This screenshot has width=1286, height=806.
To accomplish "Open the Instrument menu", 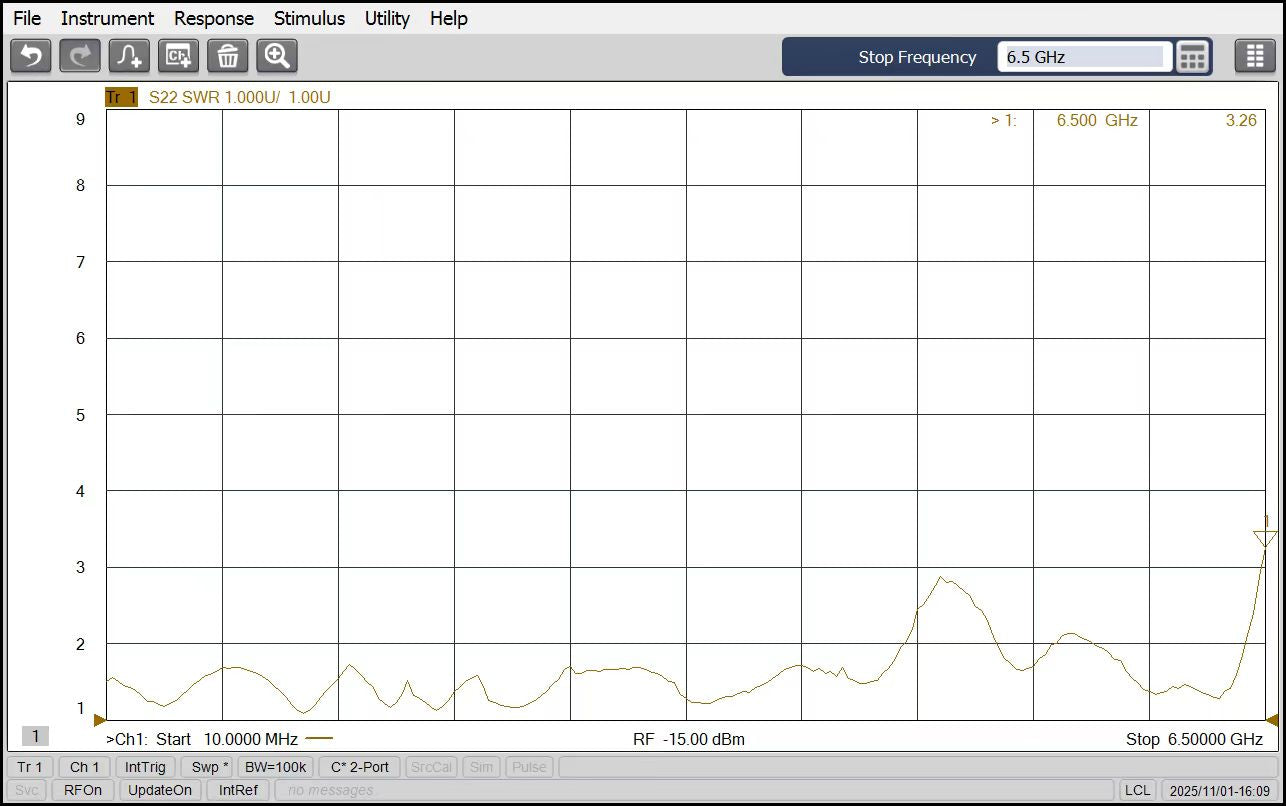I will coord(107,18).
